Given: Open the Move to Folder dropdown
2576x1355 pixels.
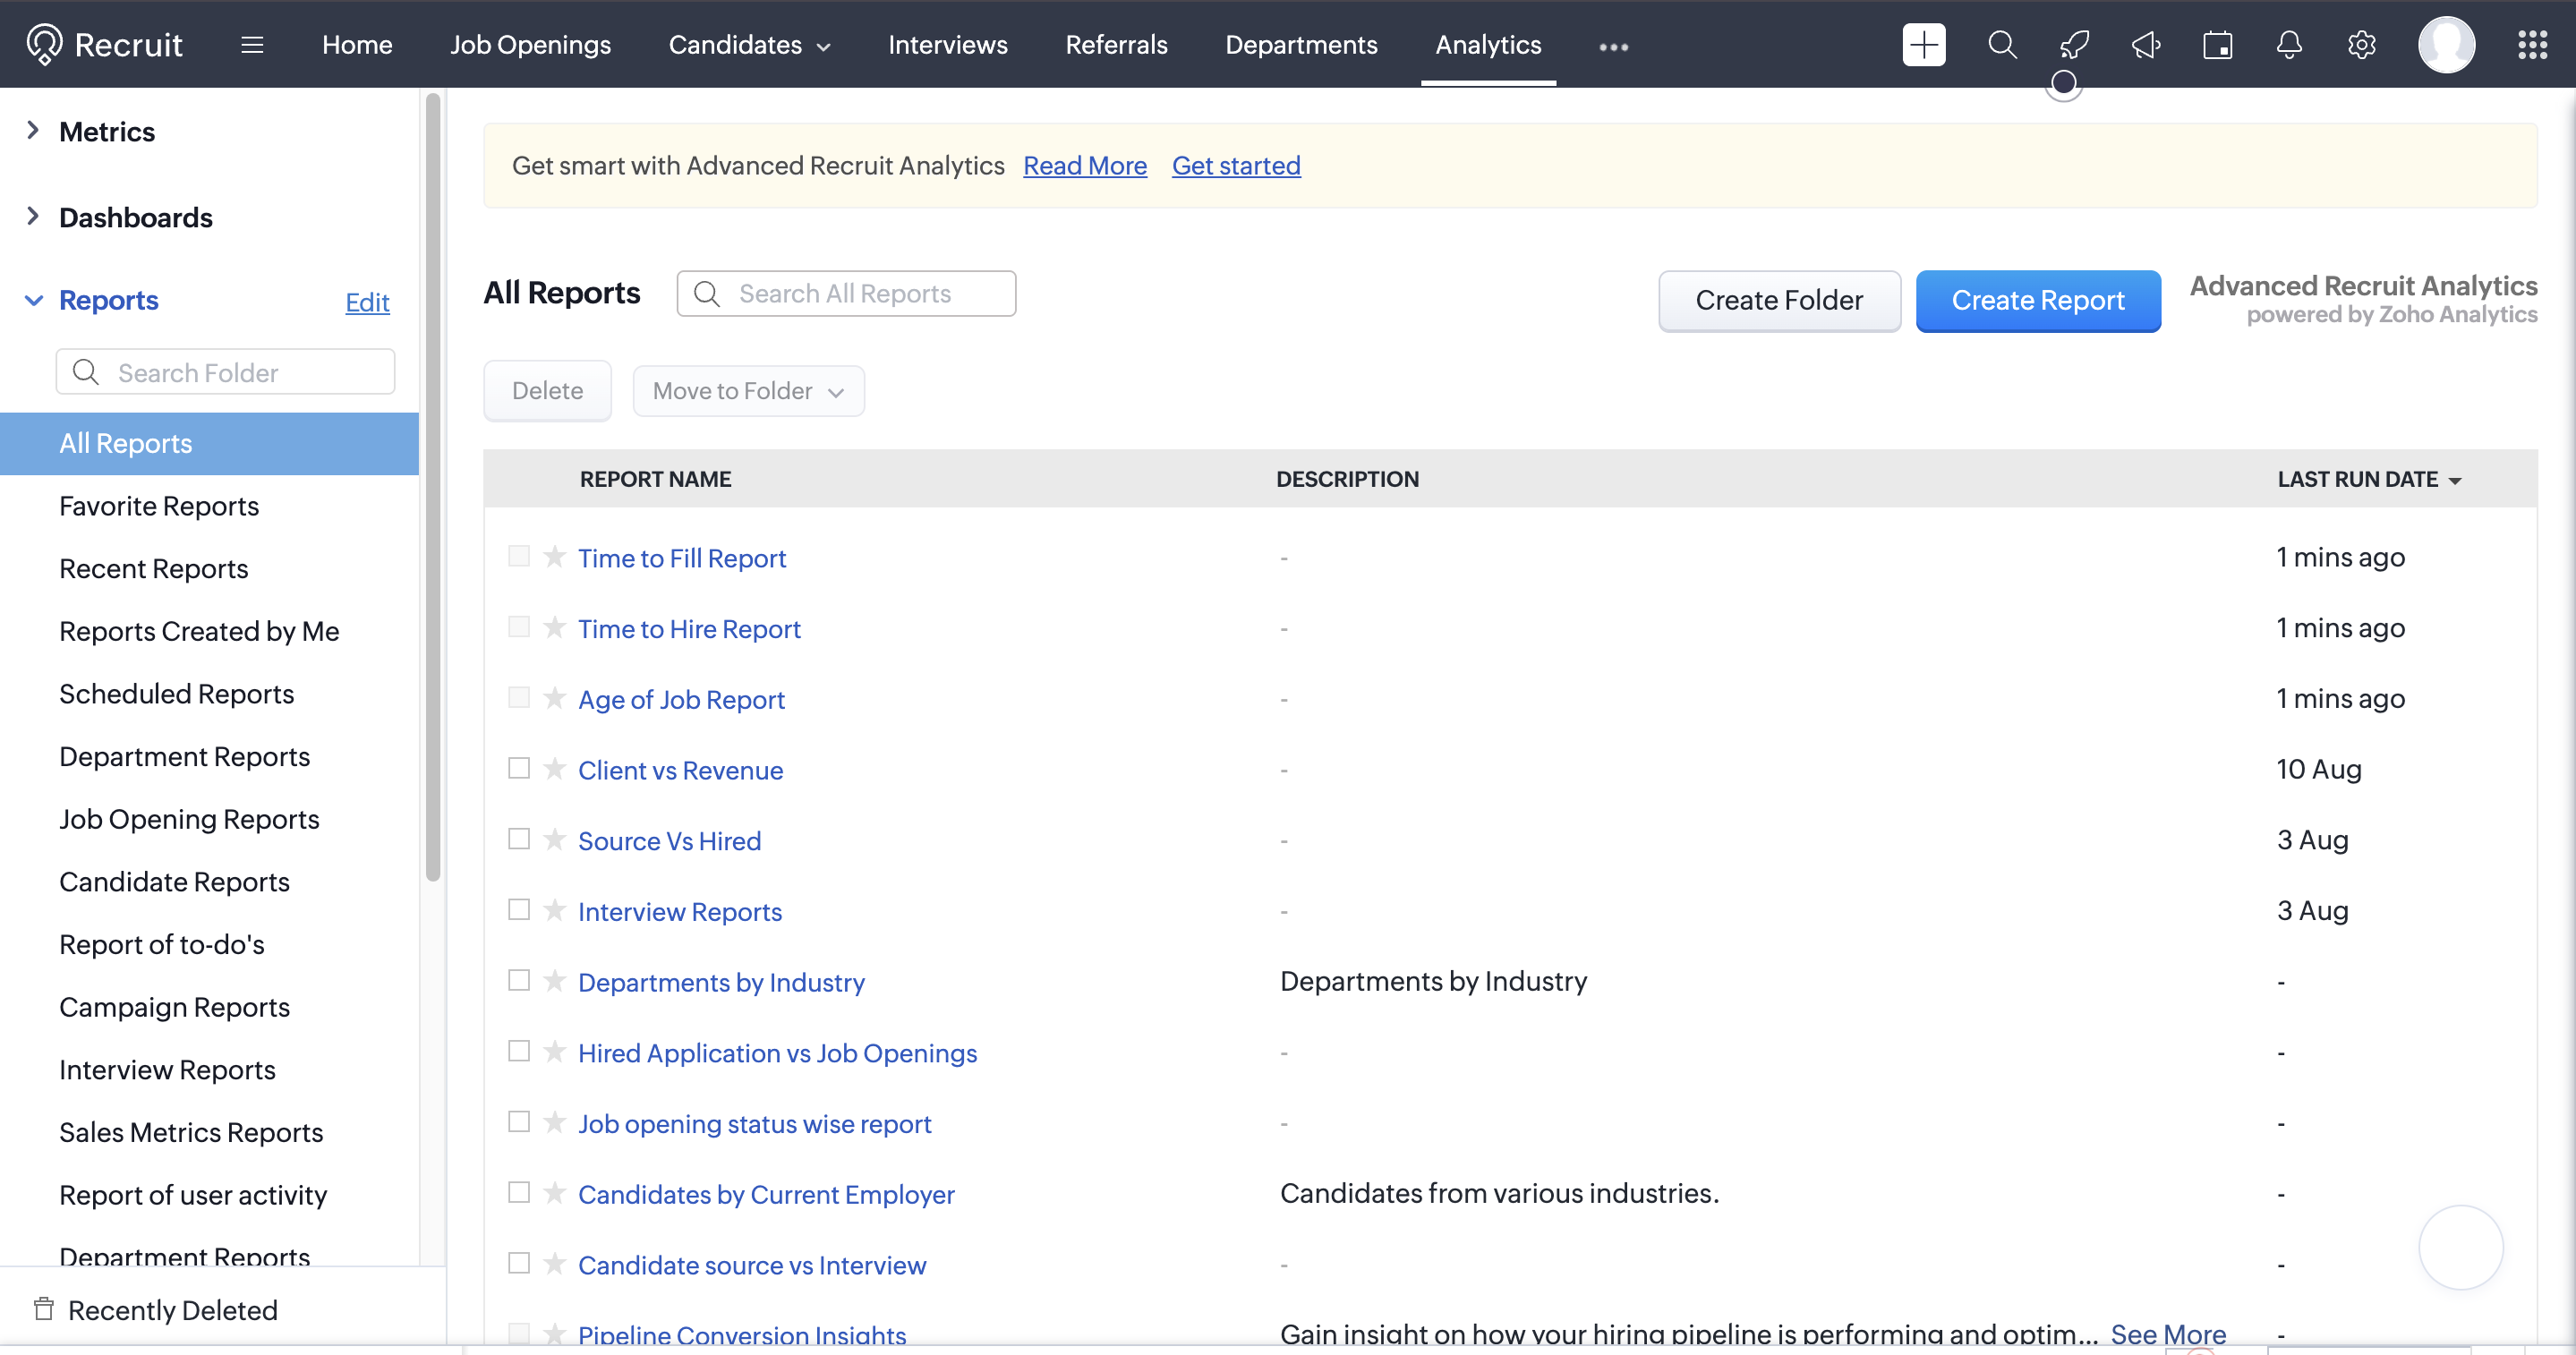Looking at the screenshot, I should click(x=748, y=391).
